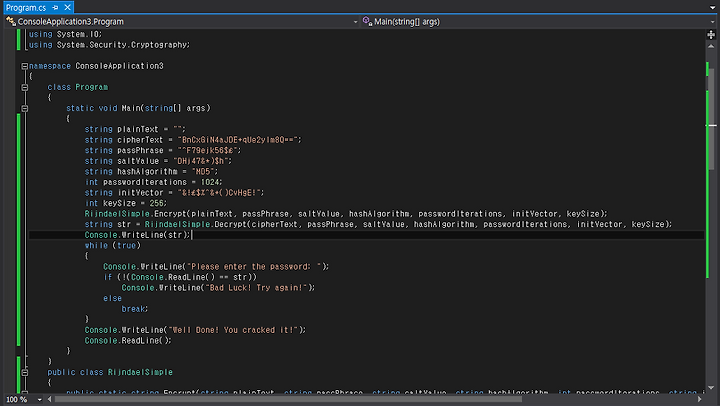Click the method icon beside Main(string[] args)
Viewport: 720px width, 406px height.
(367, 21)
